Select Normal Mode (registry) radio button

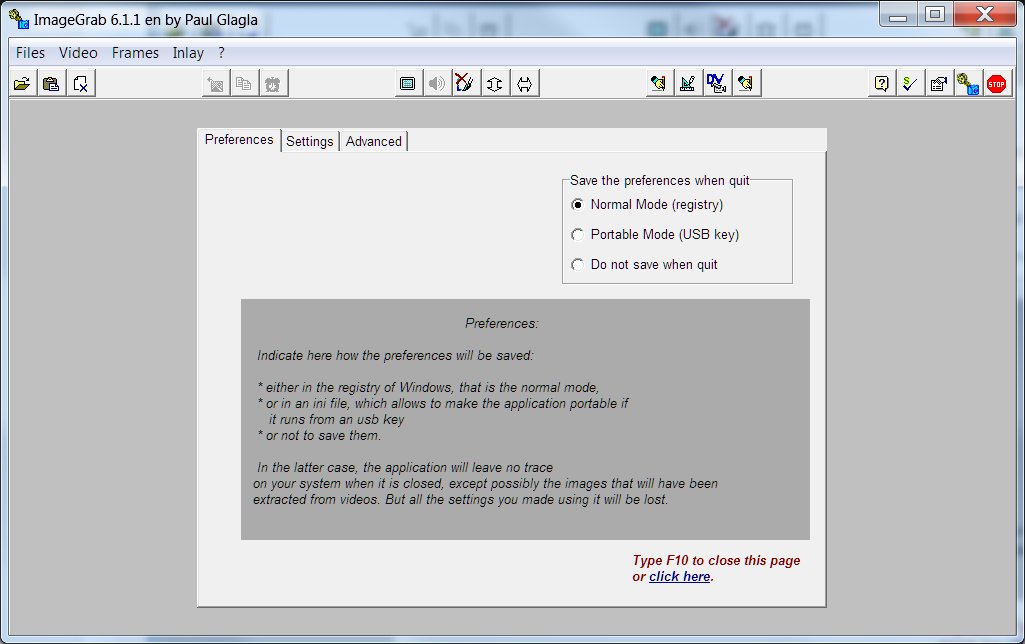(577, 205)
